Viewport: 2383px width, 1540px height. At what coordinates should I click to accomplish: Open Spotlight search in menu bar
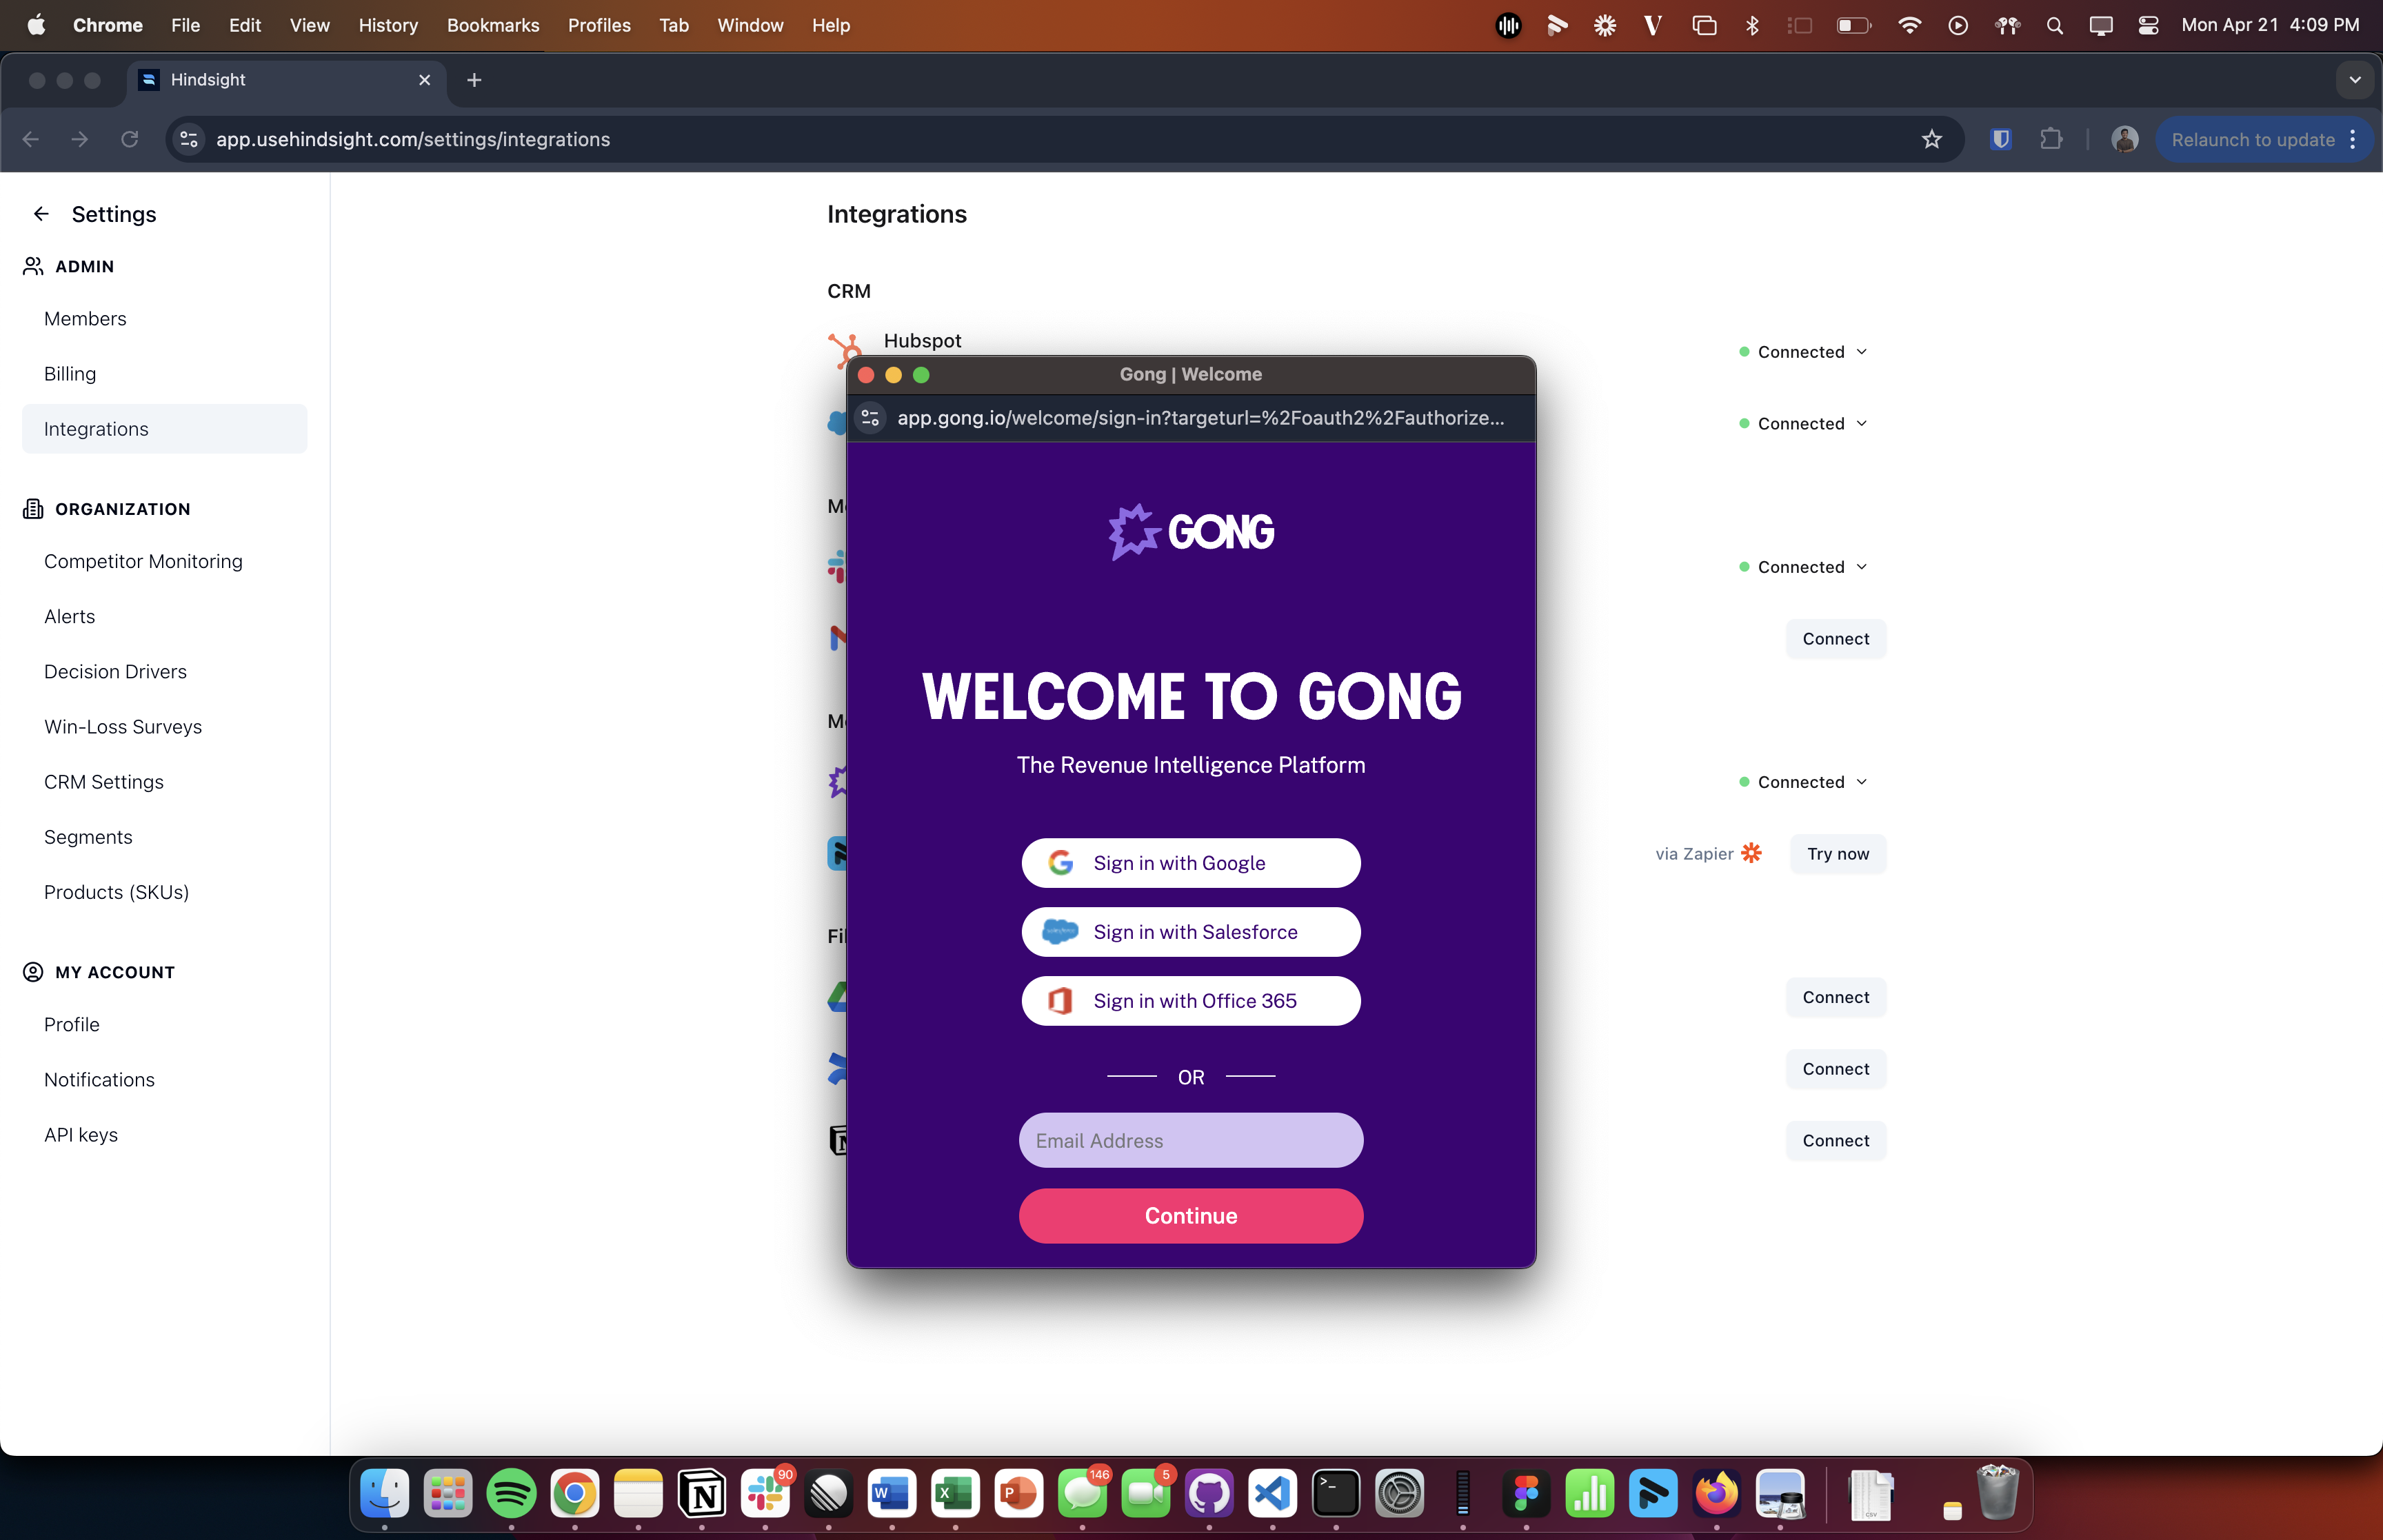(x=2054, y=25)
